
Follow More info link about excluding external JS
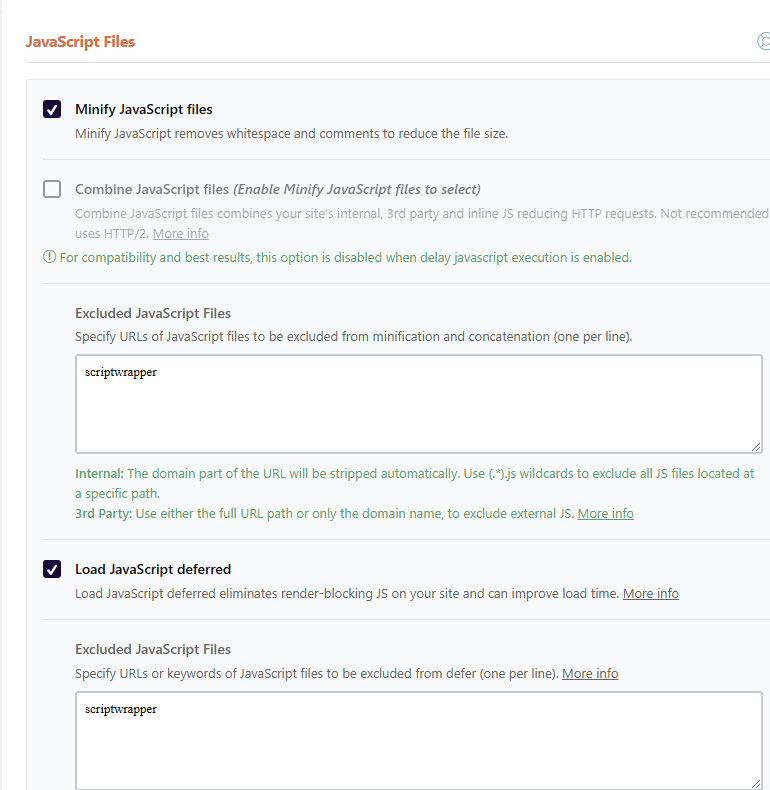[605, 513]
